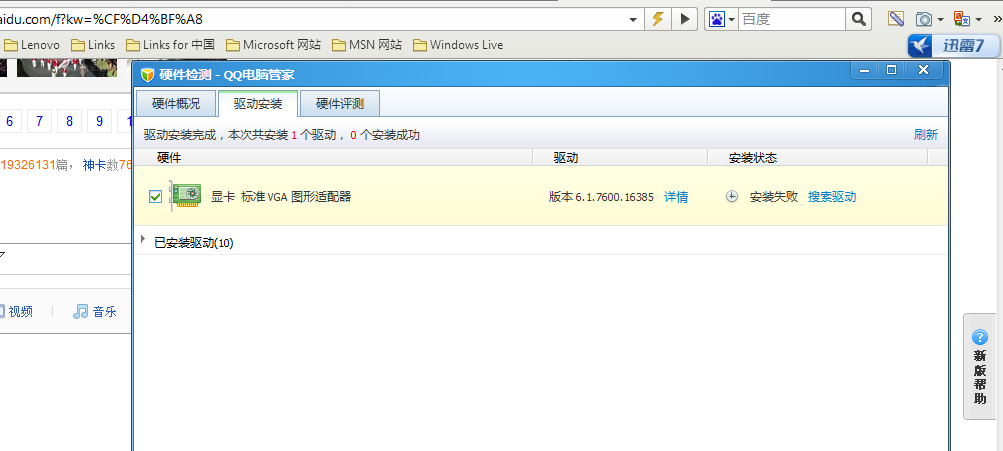The image size is (1003, 451).
Task: Click the 迅雷7 Thunder button
Action: tap(954, 45)
